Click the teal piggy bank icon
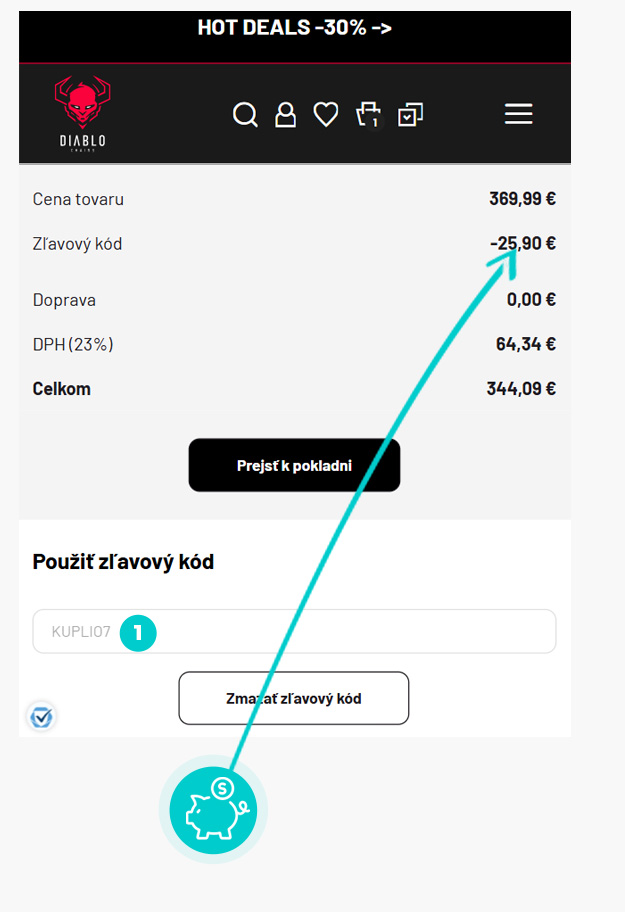The width and height of the screenshot is (625, 912). click(x=213, y=809)
